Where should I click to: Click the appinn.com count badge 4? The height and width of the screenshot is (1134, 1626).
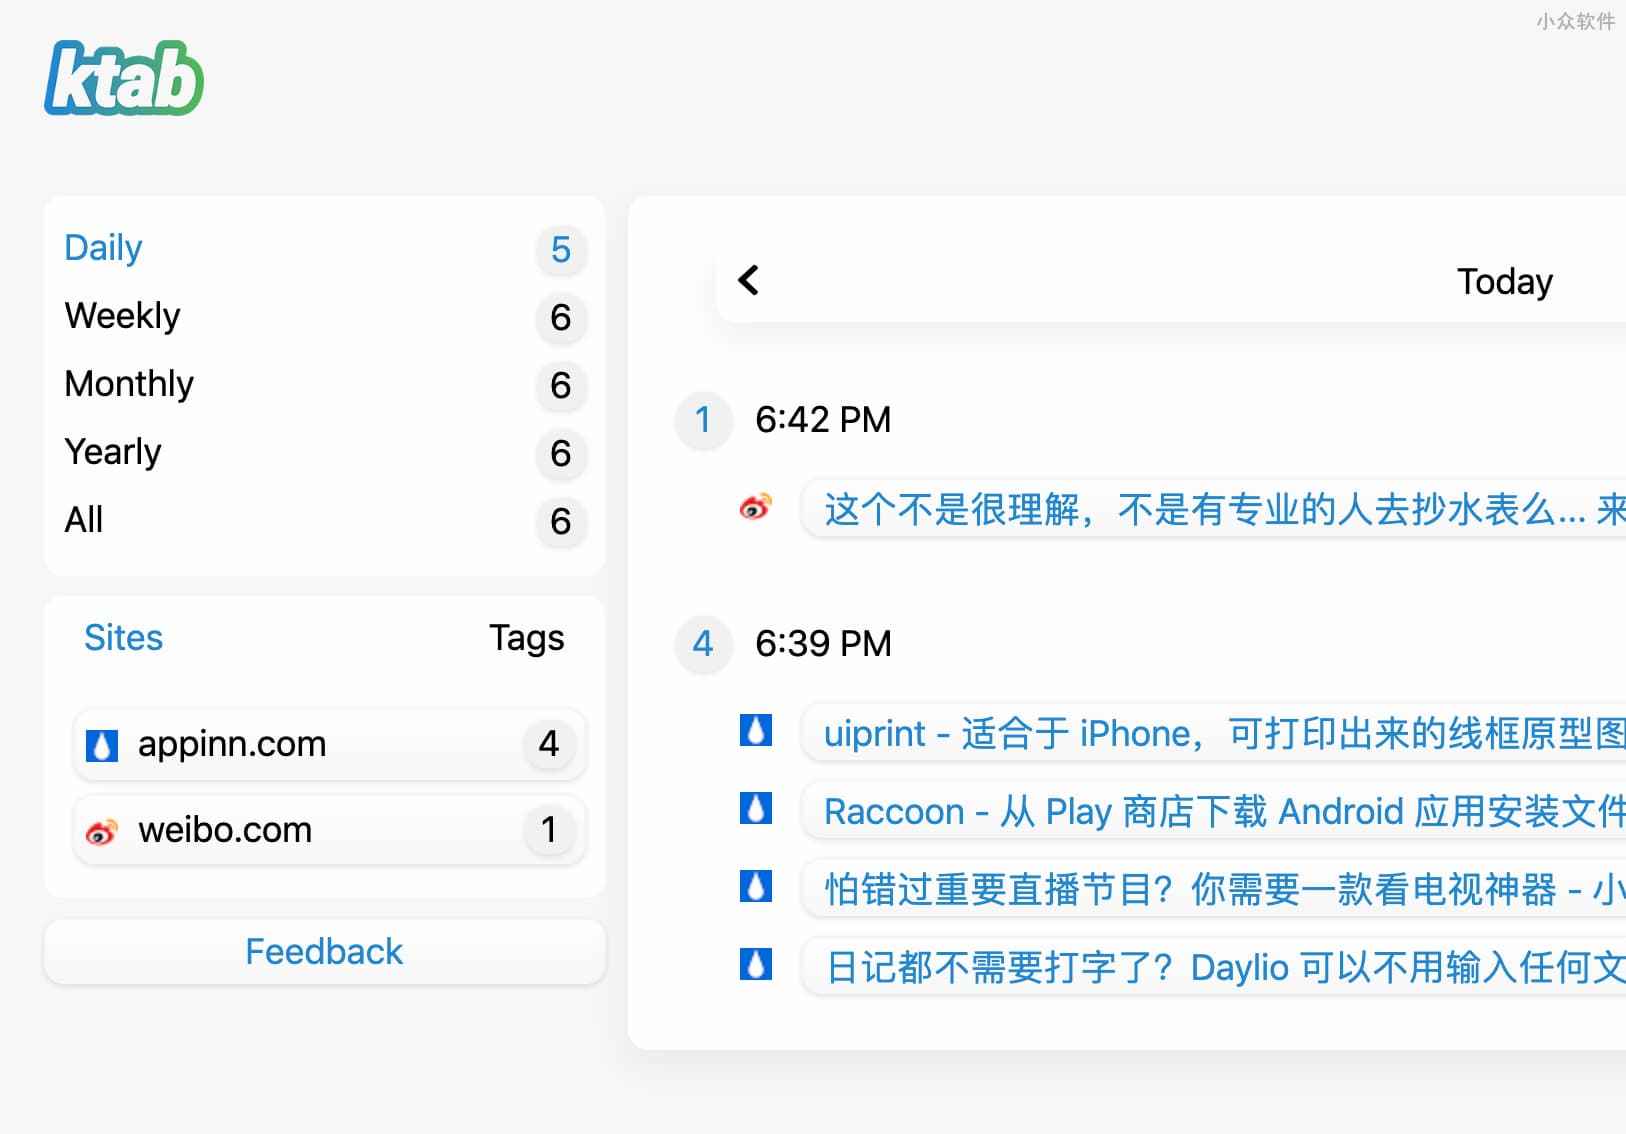click(x=549, y=744)
